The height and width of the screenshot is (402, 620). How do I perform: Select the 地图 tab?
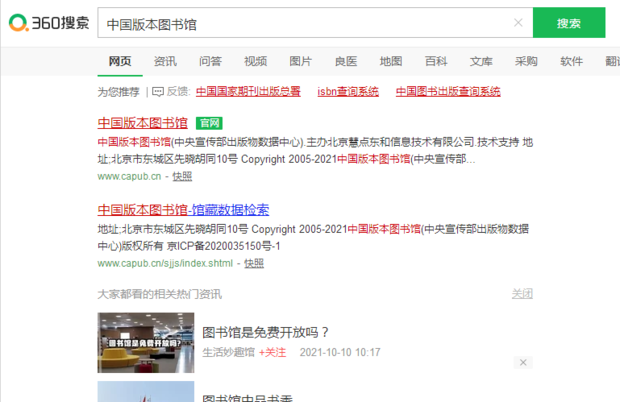pyautogui.click(x=391, y=61)
